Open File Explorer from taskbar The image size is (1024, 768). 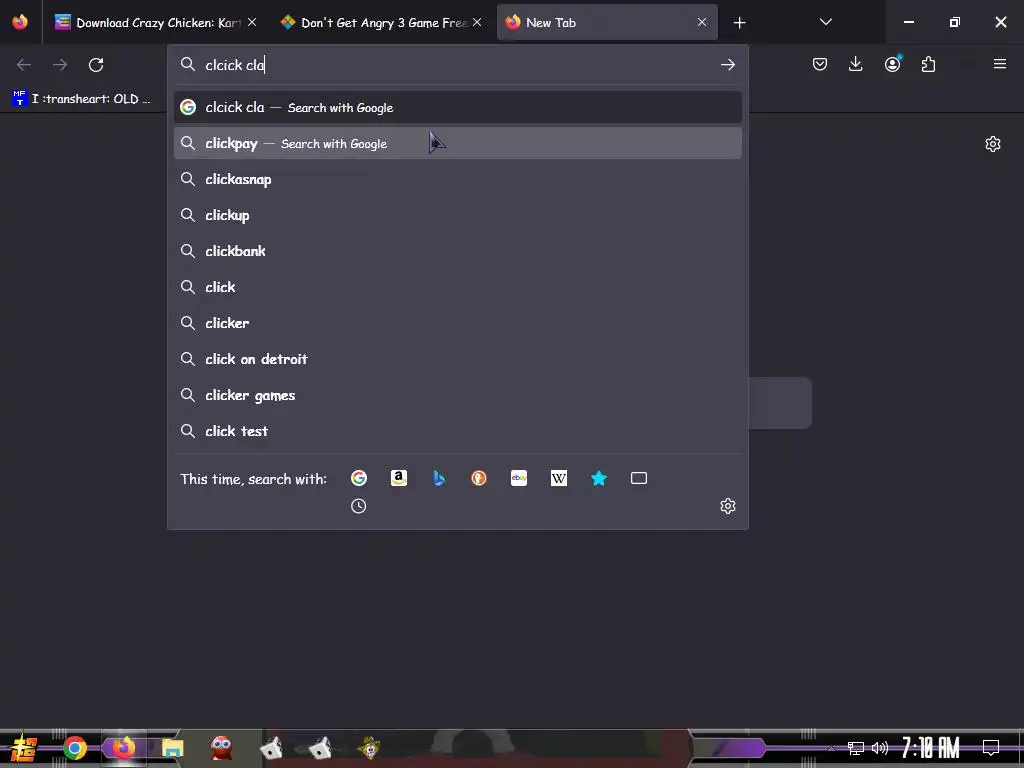point(172,748)
